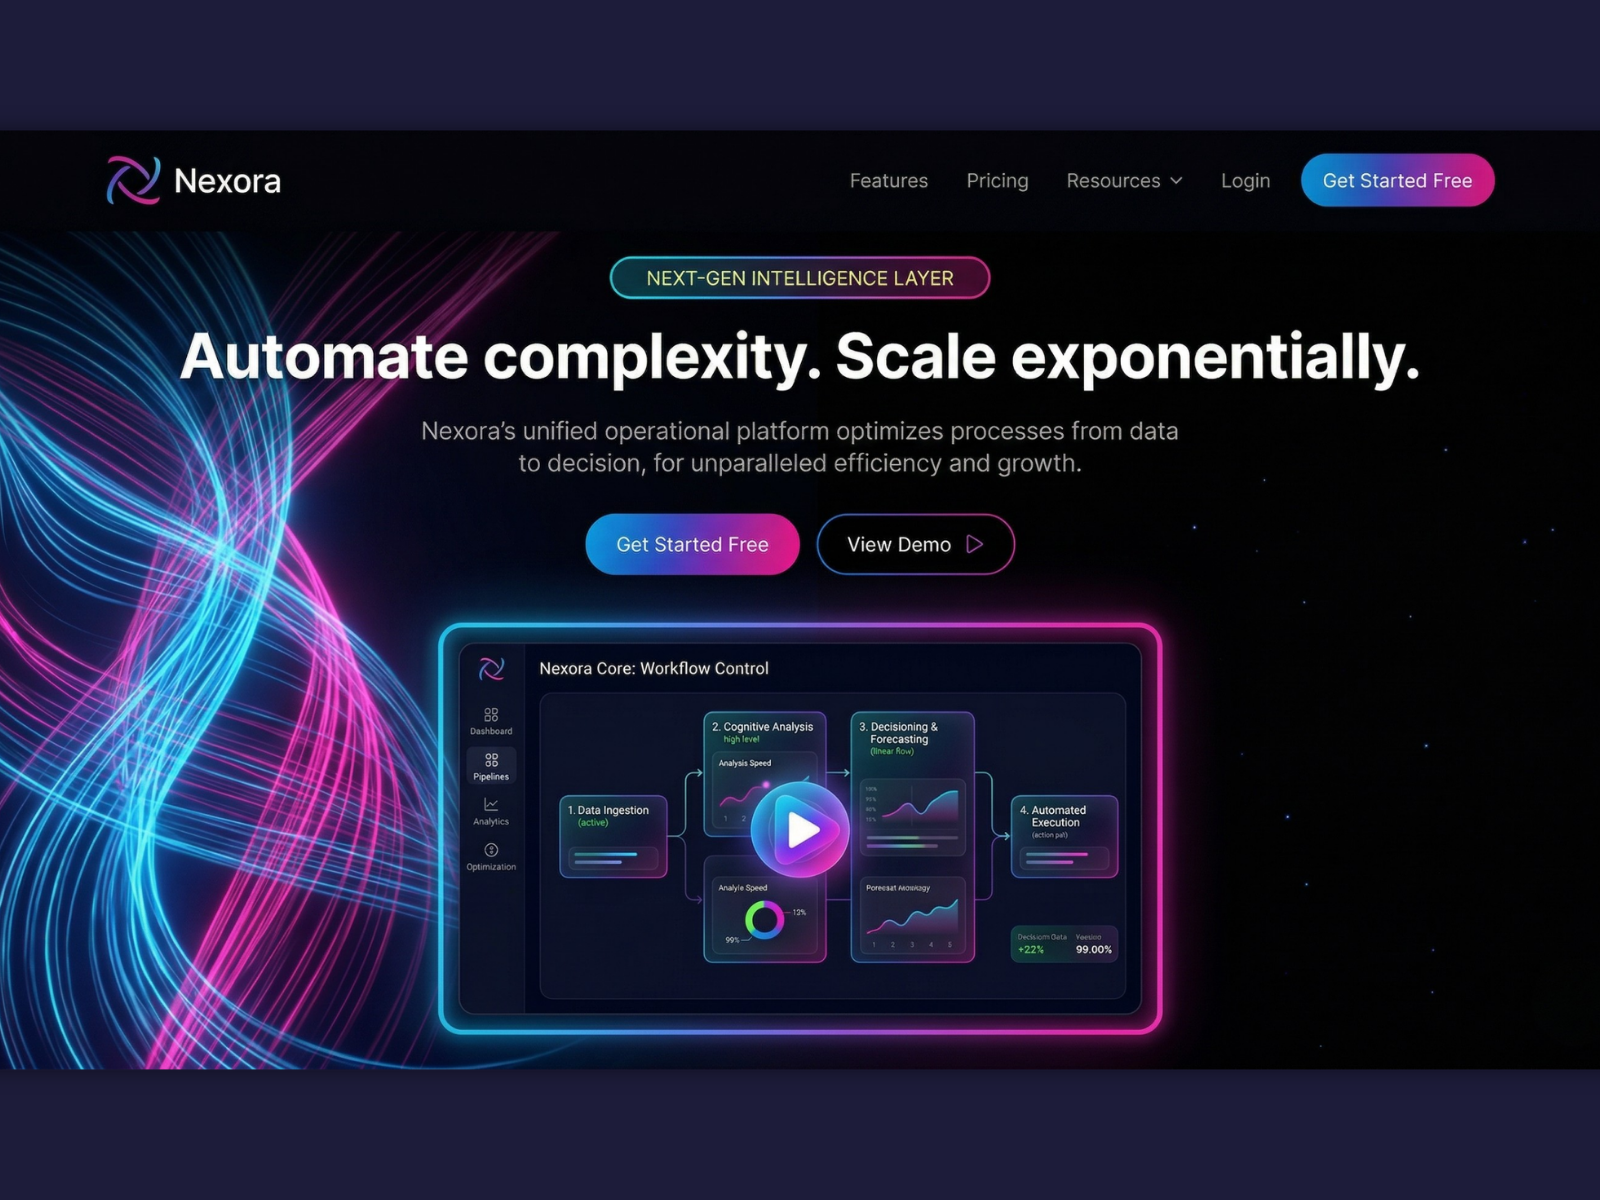The image size is (1600, 1200).
Task: Click Get Started Free in the top navigation
Action: [x=1397, y=181]
